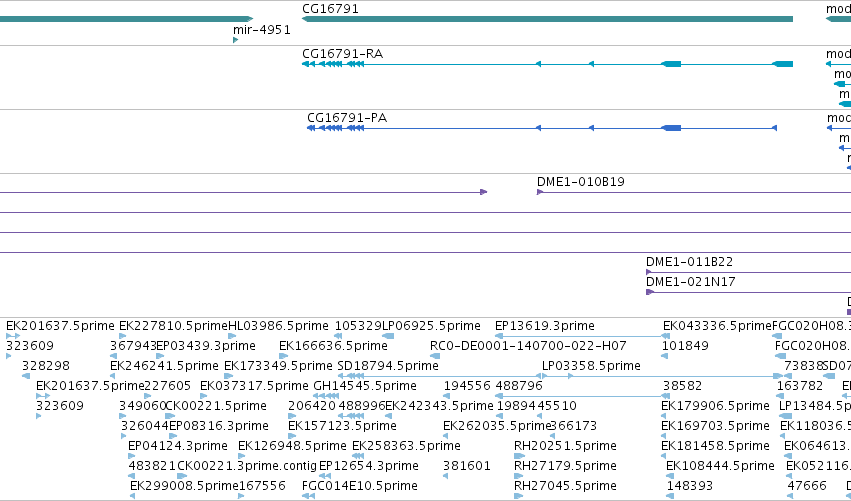Screen dimensions: 851x501
Task: Click the EK157123.5prime label
Action: pos(342,426)
